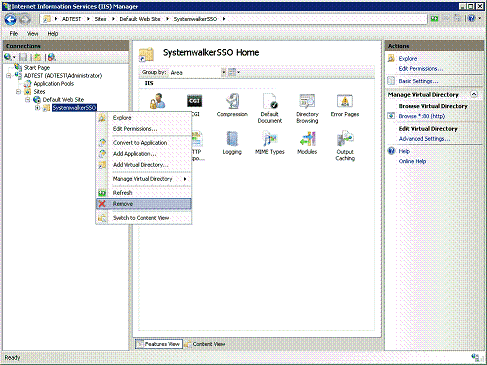This screenshot has height=365, width=487.
Task: Click the grayed Forward navigation arrow
Action: click(25, 19)
